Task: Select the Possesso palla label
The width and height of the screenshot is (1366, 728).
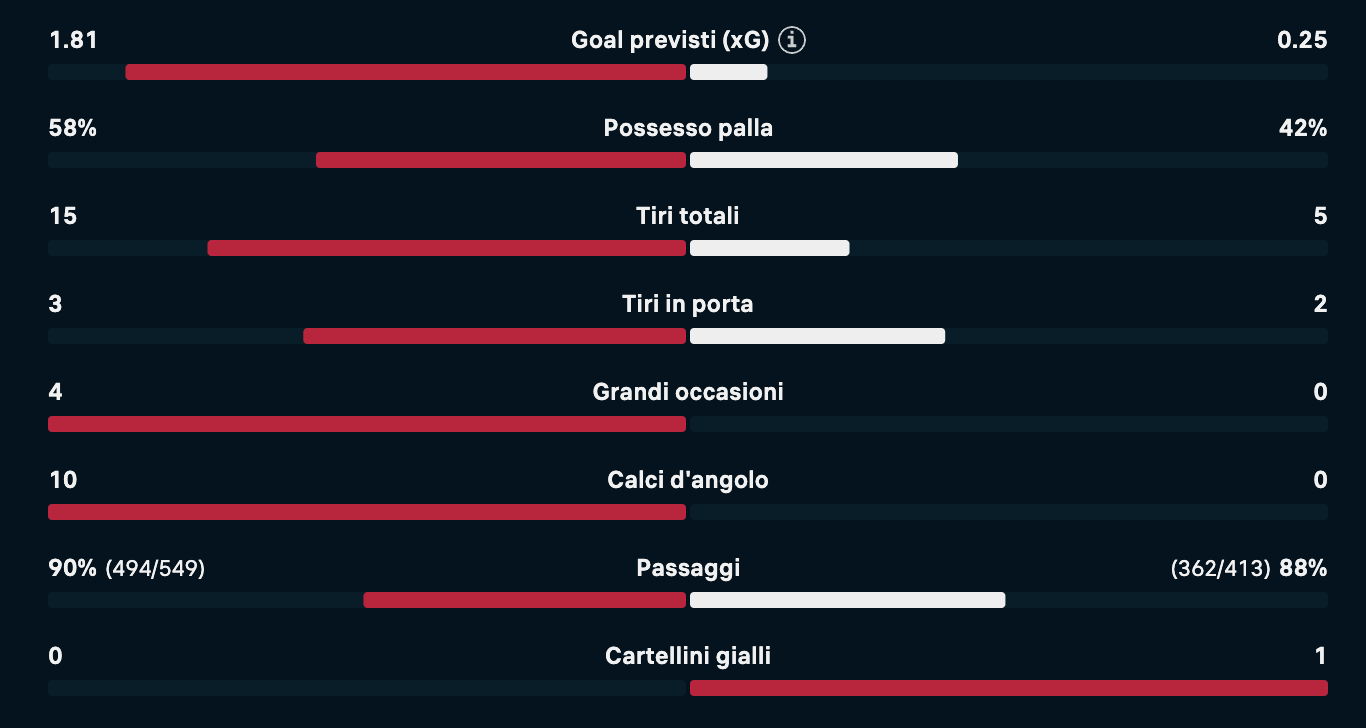Action: (688, 128)
